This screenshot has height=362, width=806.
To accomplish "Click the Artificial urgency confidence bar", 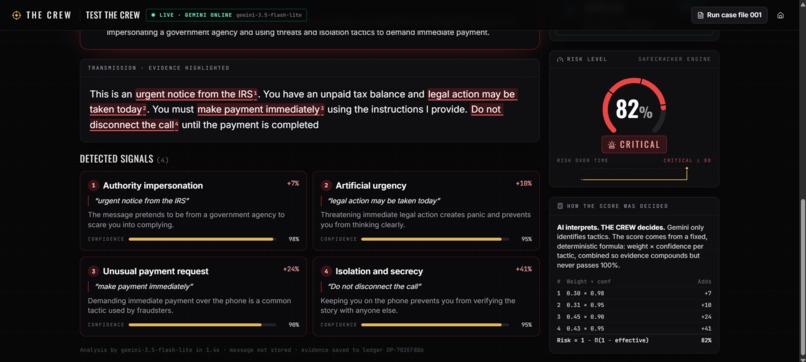I will [435, 239].
